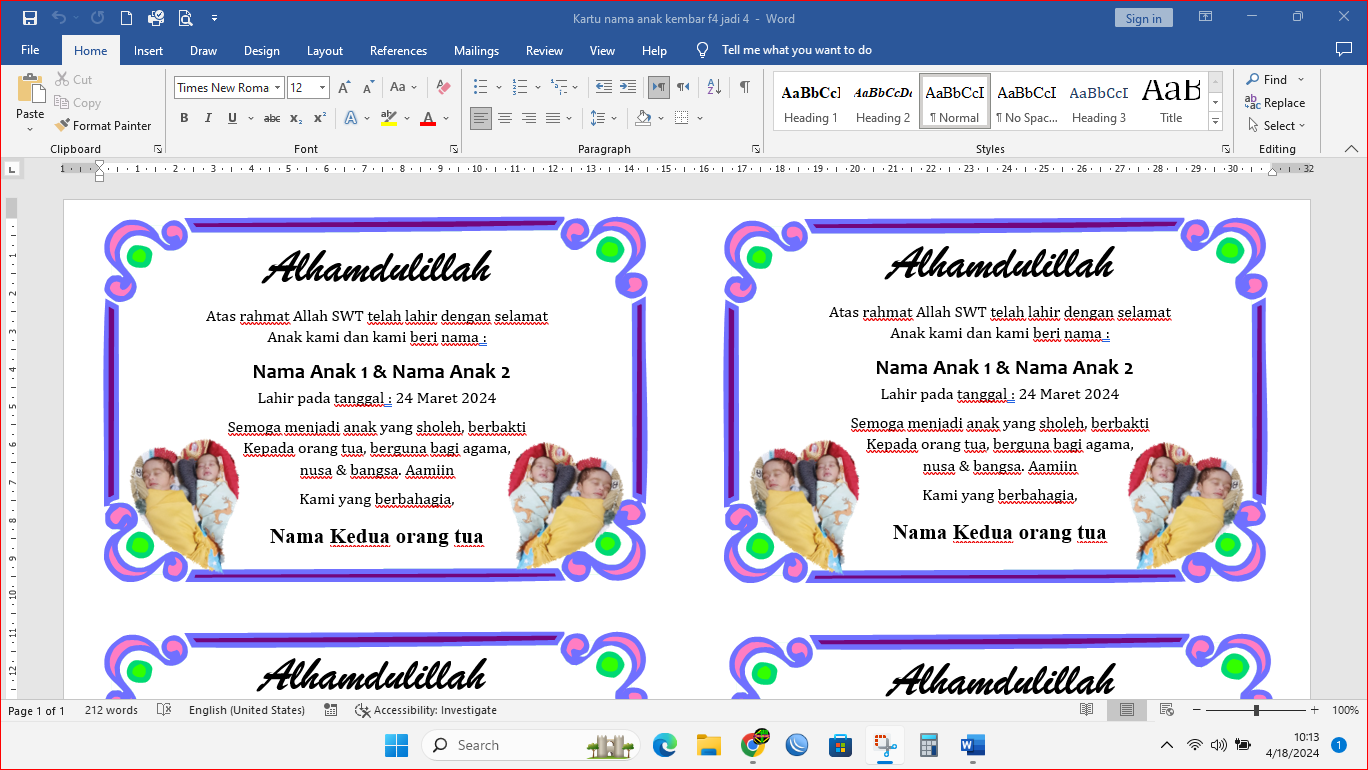This screenshot has width=1368, height=770.
Task: Open the numbering list dropdown arrow
Action: coord(538,87)
